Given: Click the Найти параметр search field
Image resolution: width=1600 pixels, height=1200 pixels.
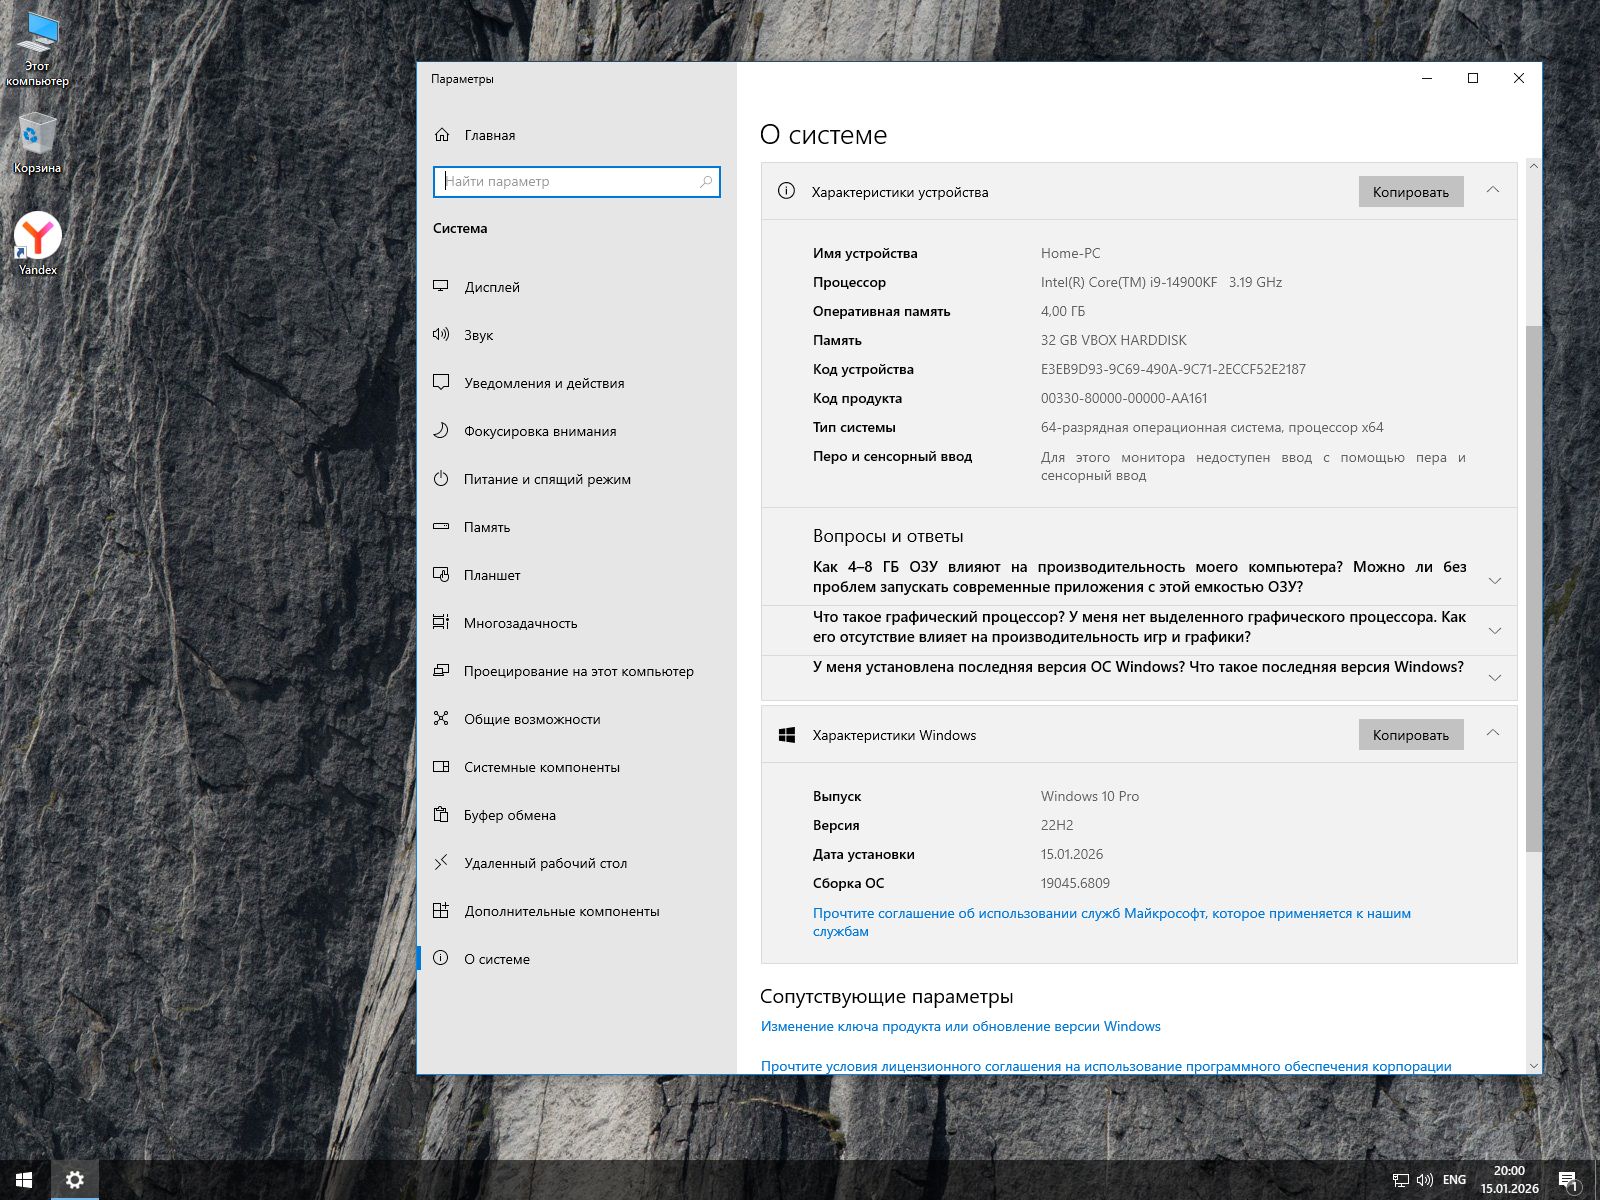Looking at the screenshot, I should (570, 182).
